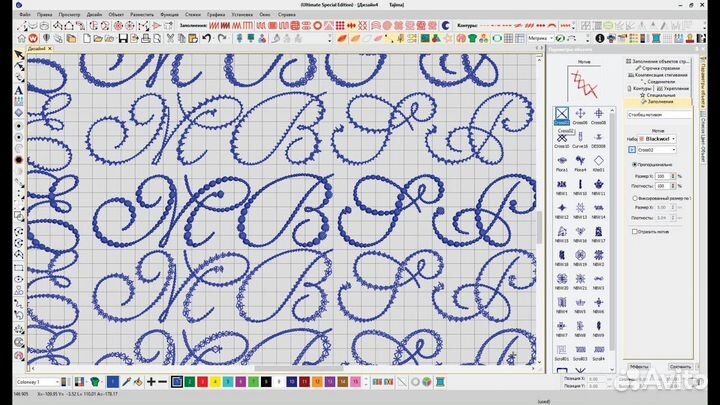Click the Плотность percent stepper arrows

(x=673, y=186)
